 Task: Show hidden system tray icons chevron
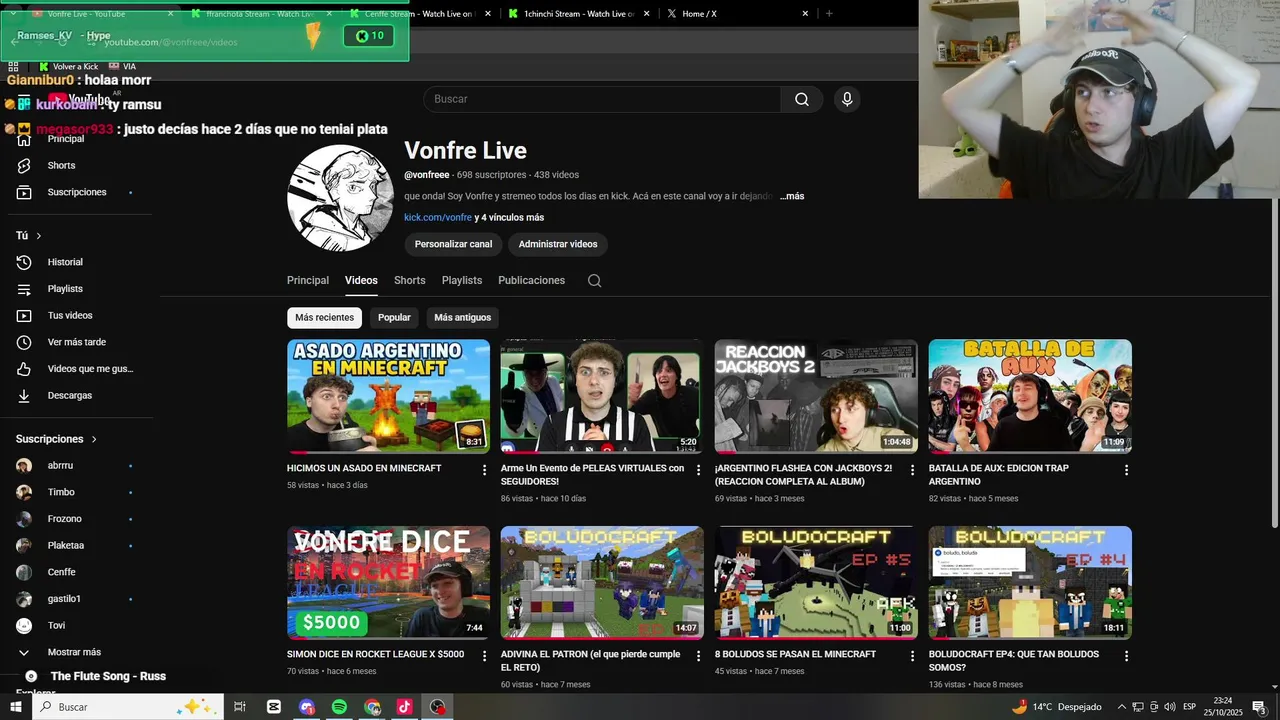(x=1121, y=707)
